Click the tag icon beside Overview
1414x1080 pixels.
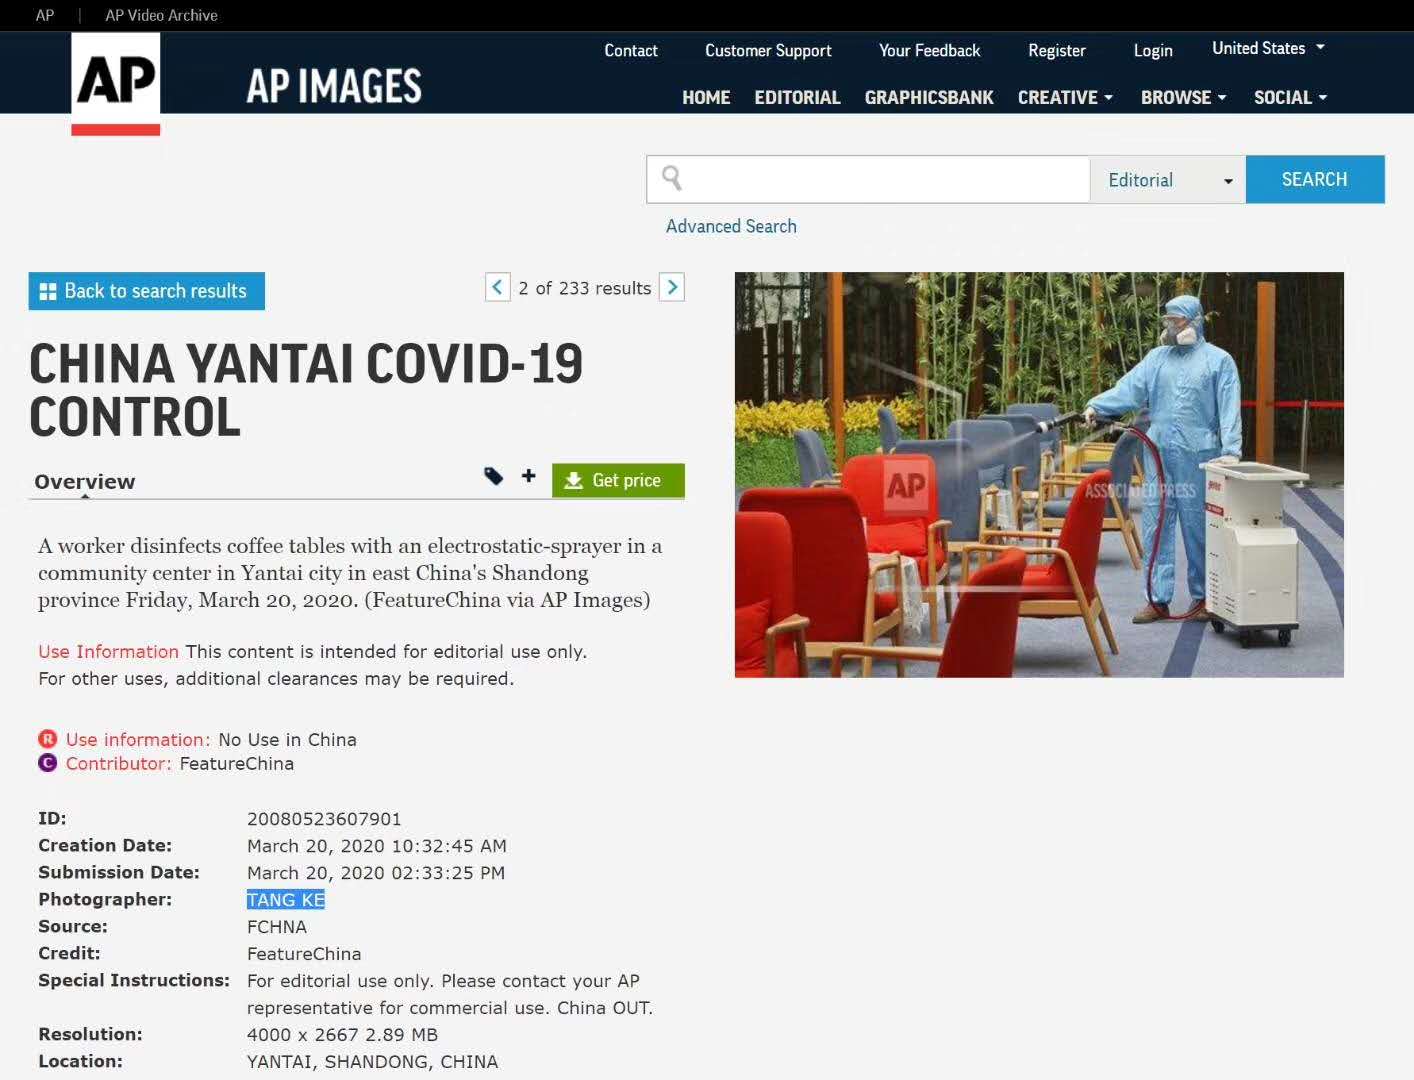(x=493, y=476)
